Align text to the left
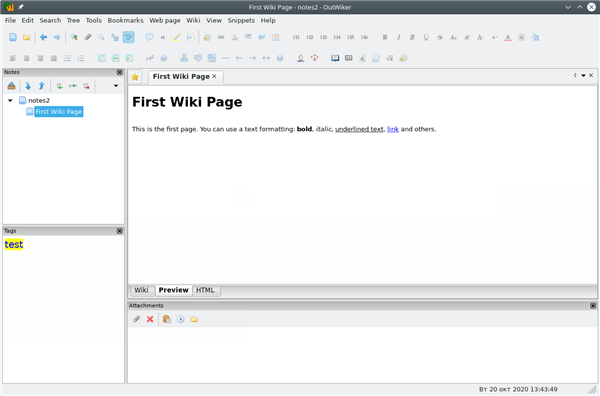The image size is (600, 396). click(13, 58)
